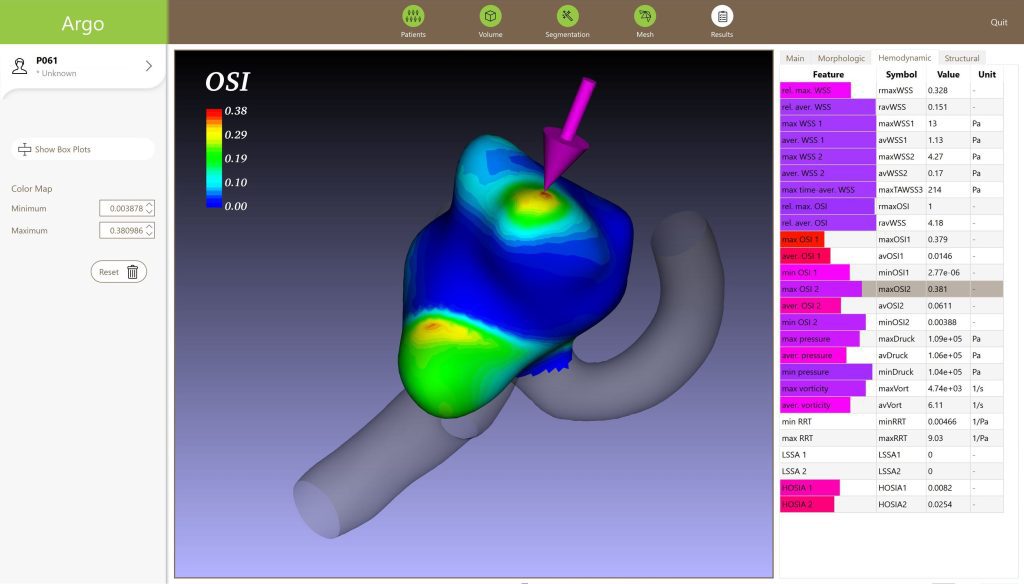The height and width of the screenshot is (584, 1024).
Task: Click the patient P061 person icon
Action: (19, 66)
